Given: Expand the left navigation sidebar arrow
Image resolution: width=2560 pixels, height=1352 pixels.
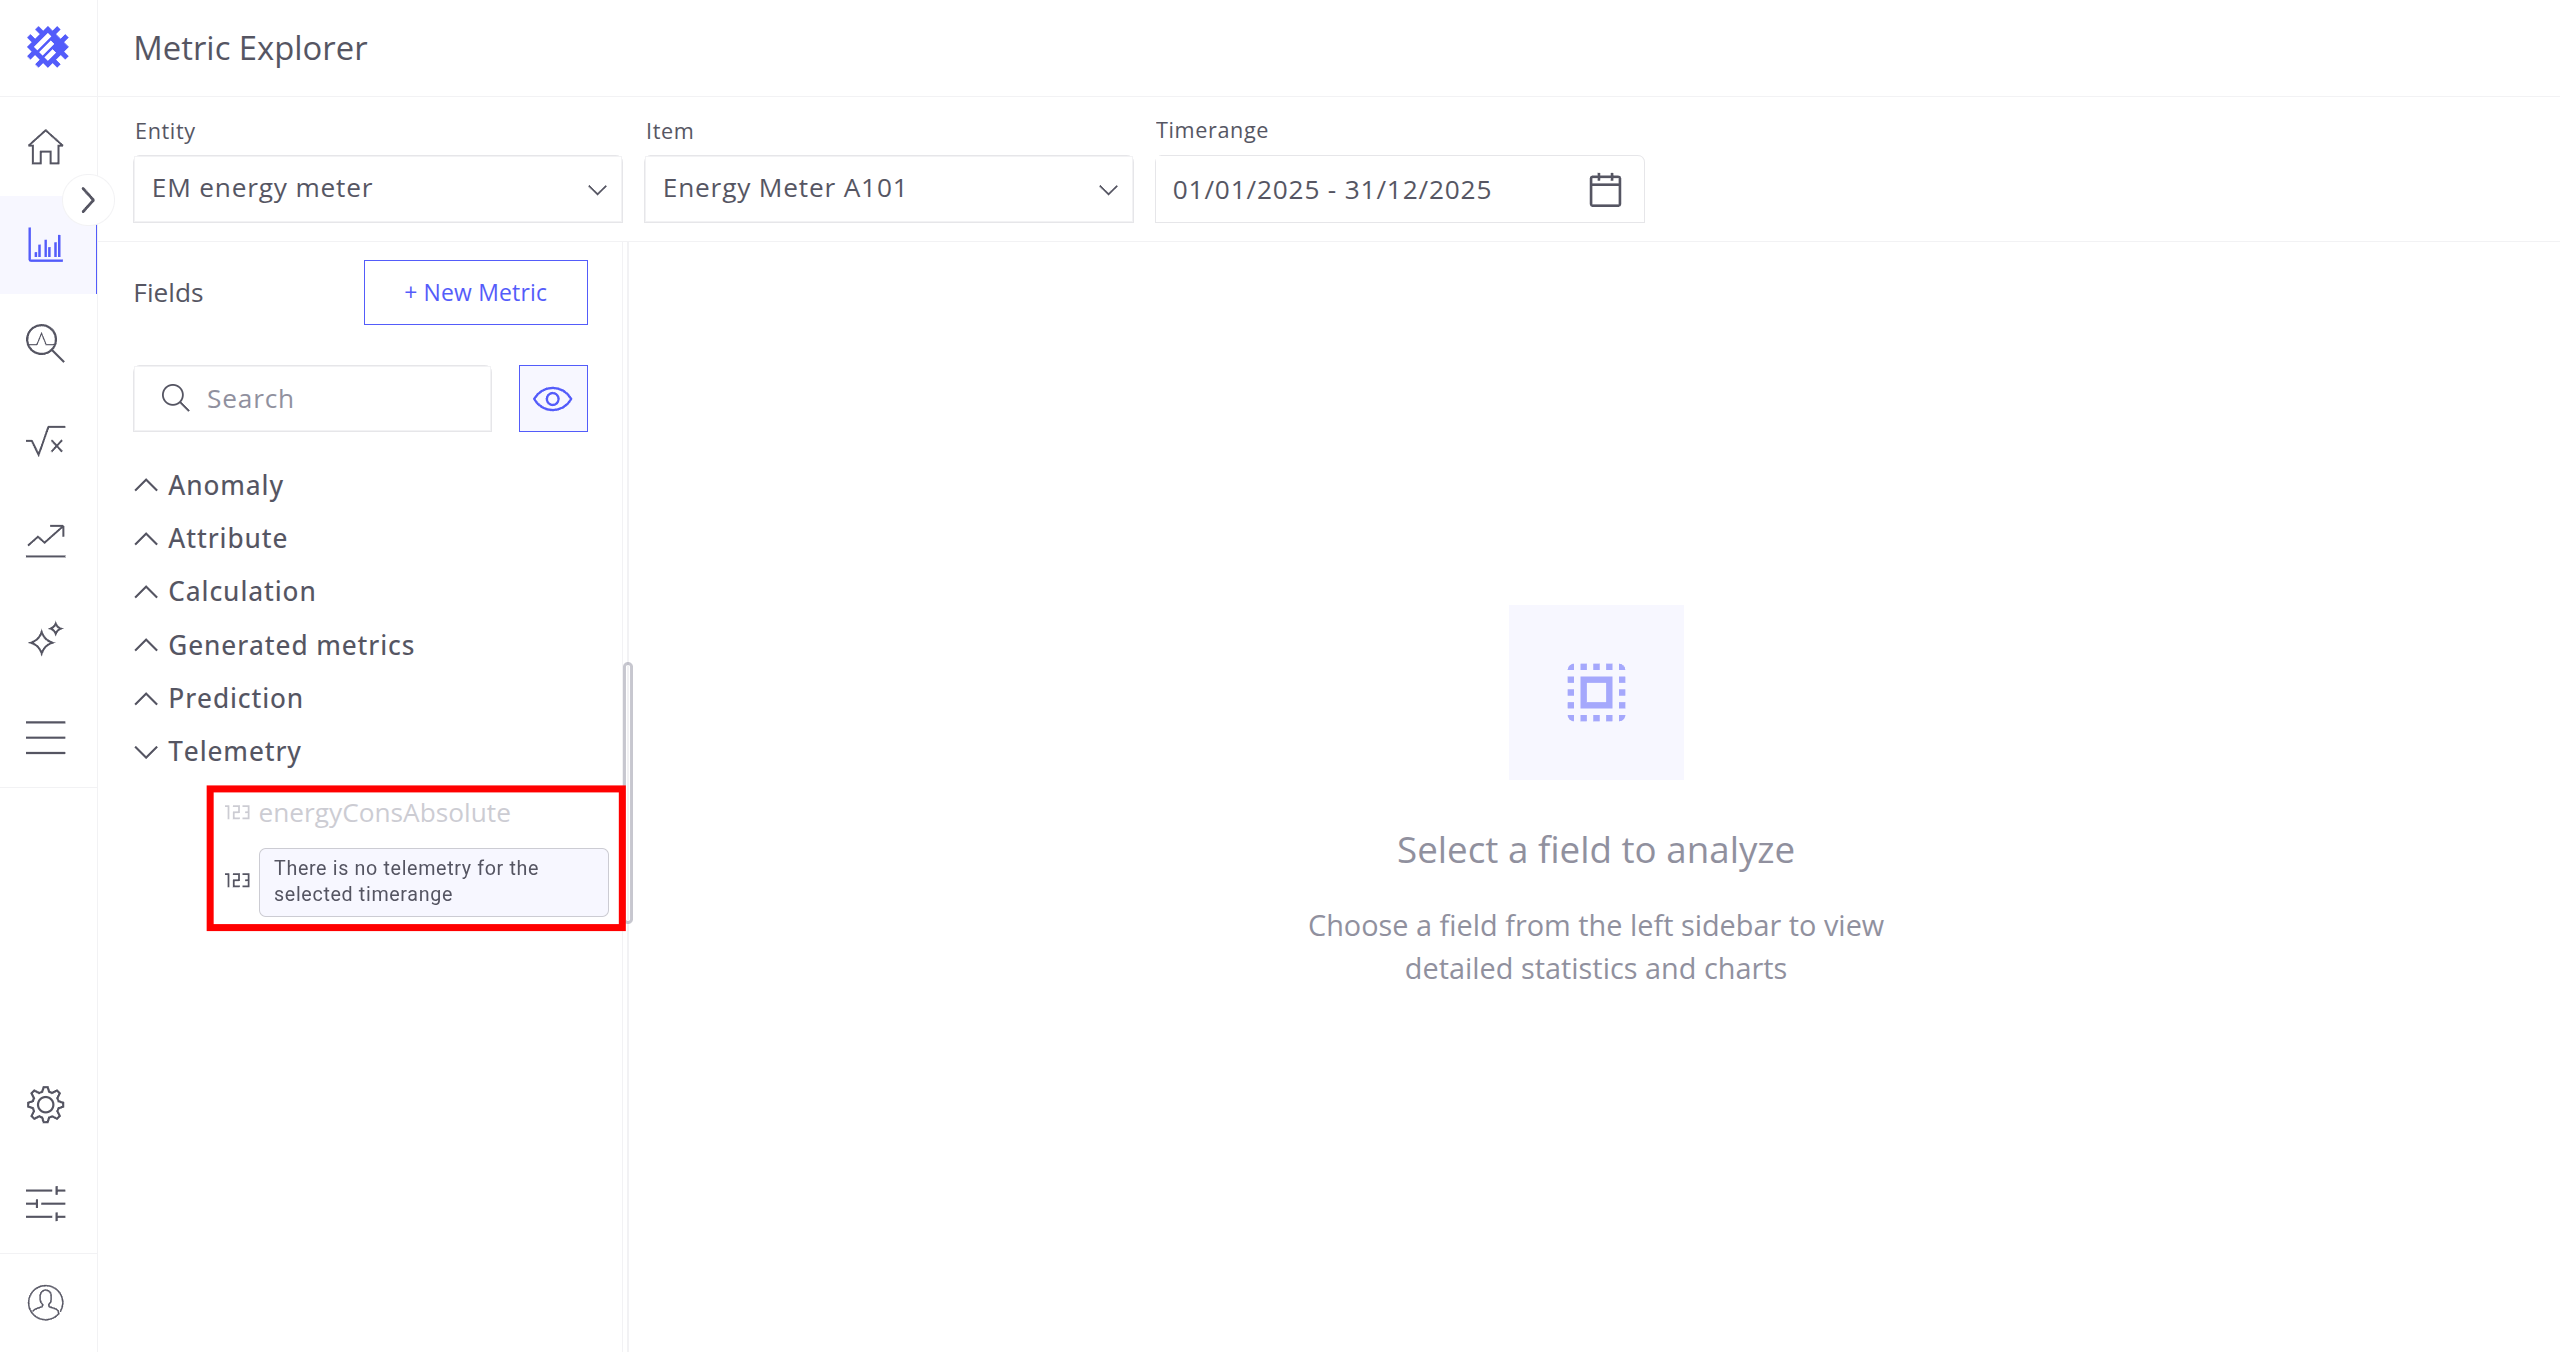Looking at the screenshot, I should click(87, 200).
